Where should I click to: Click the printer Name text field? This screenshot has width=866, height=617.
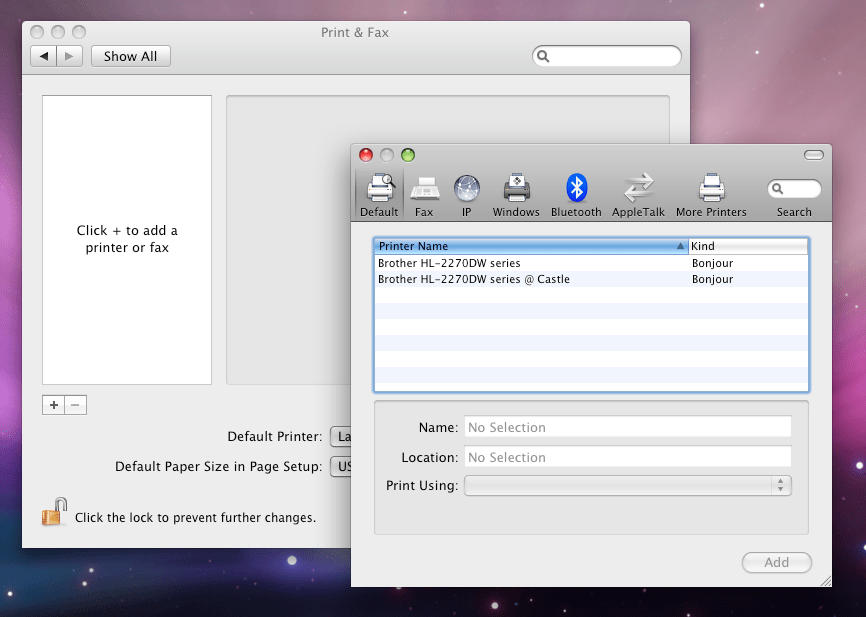[x=627, y=427]
